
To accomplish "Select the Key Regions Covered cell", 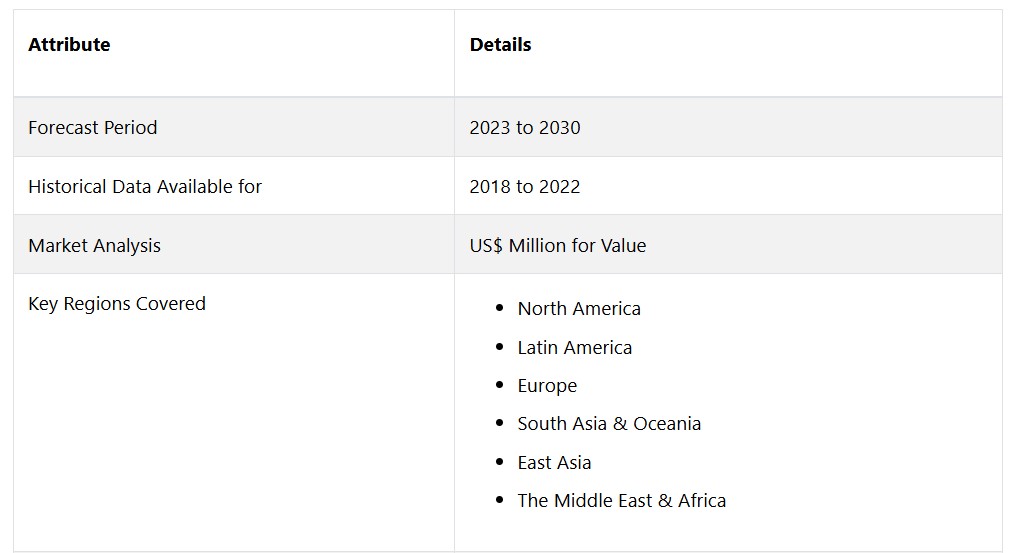I will pyautogui.click(x=117, y=304).
